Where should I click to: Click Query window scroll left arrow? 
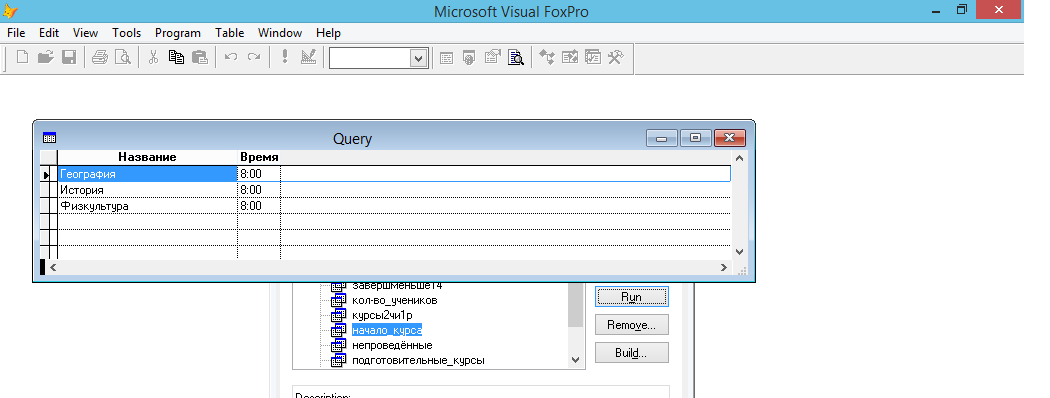click(54, 267)
